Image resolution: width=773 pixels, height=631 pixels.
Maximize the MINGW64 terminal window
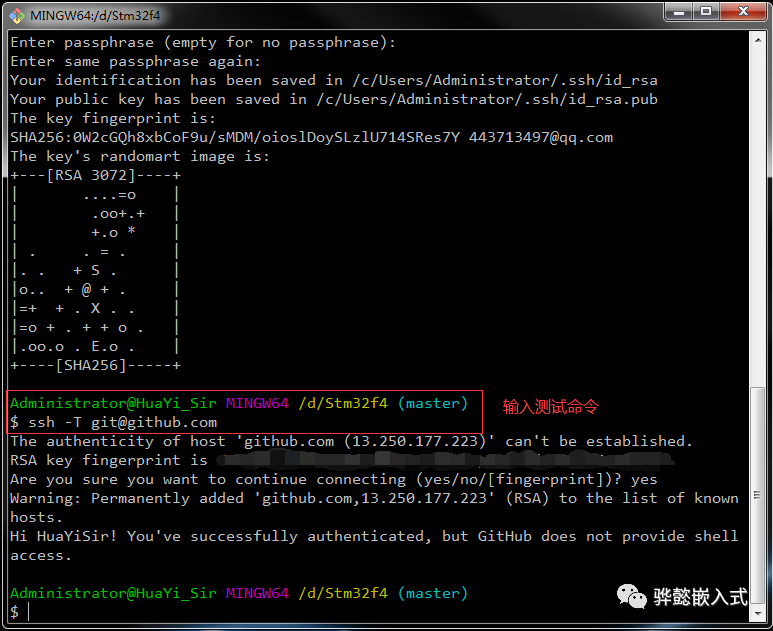[706, 12]
